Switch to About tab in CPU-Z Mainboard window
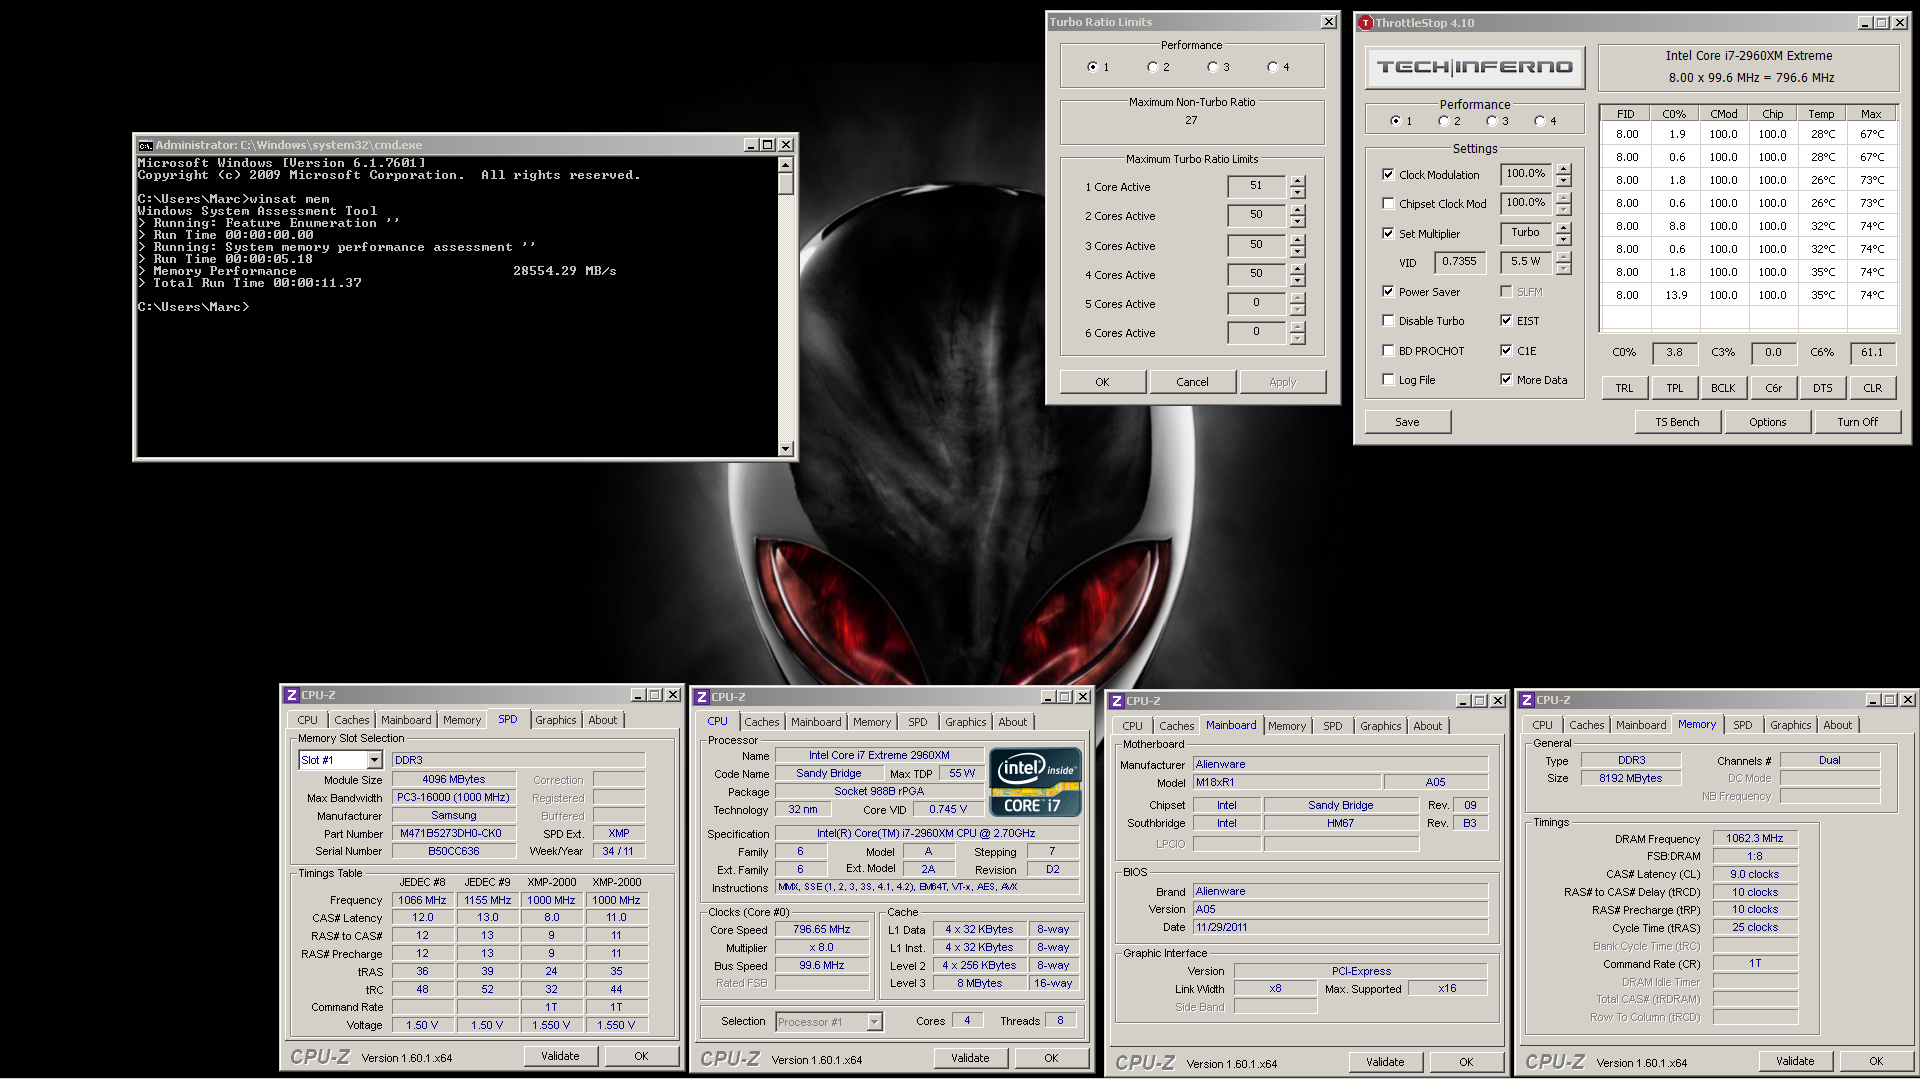1920x1080 pixels. coord(1427,726)
